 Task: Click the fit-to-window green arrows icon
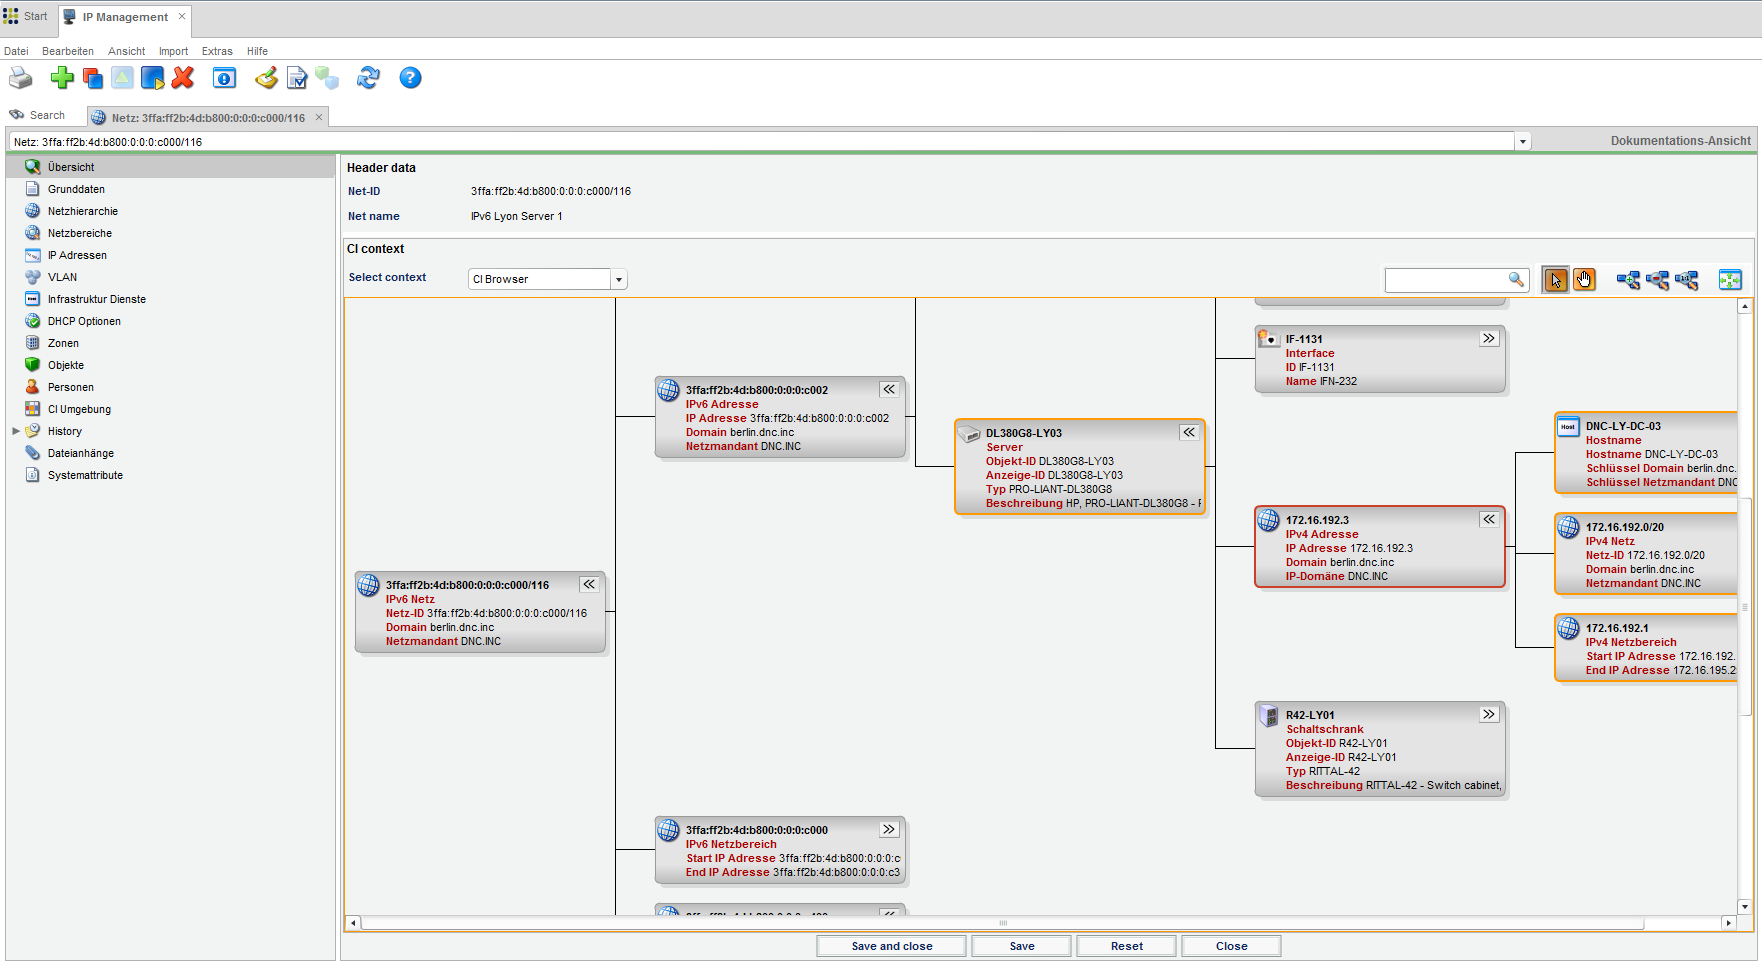click(x=1730, y=280)
